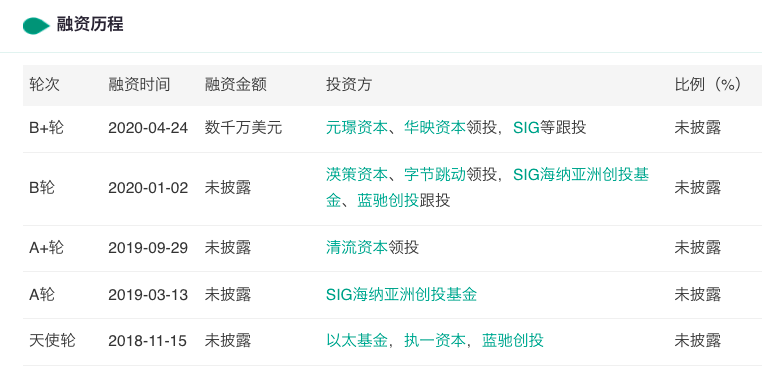Open 执一资本 investor link
This screenshot has width=762, height=370.
point(435,340)
